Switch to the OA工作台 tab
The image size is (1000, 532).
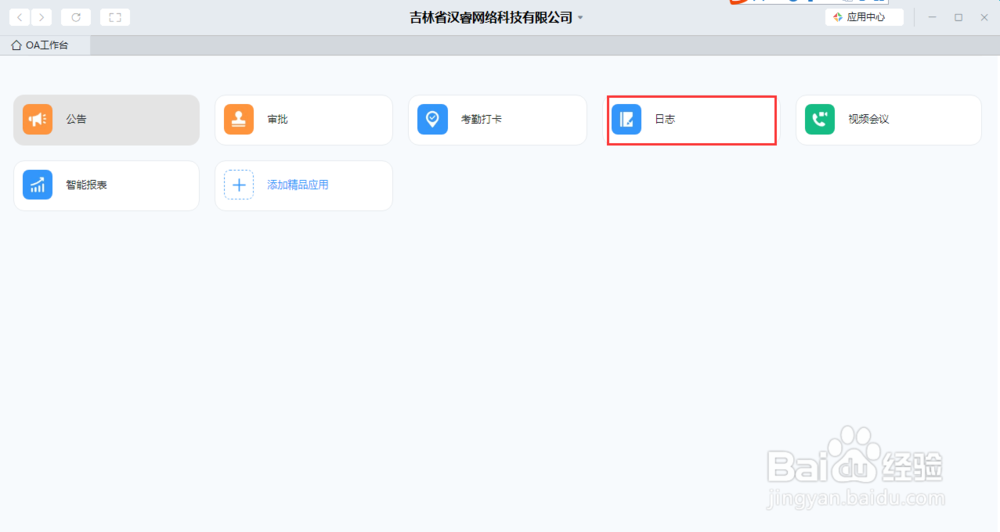tap(45, 45)
